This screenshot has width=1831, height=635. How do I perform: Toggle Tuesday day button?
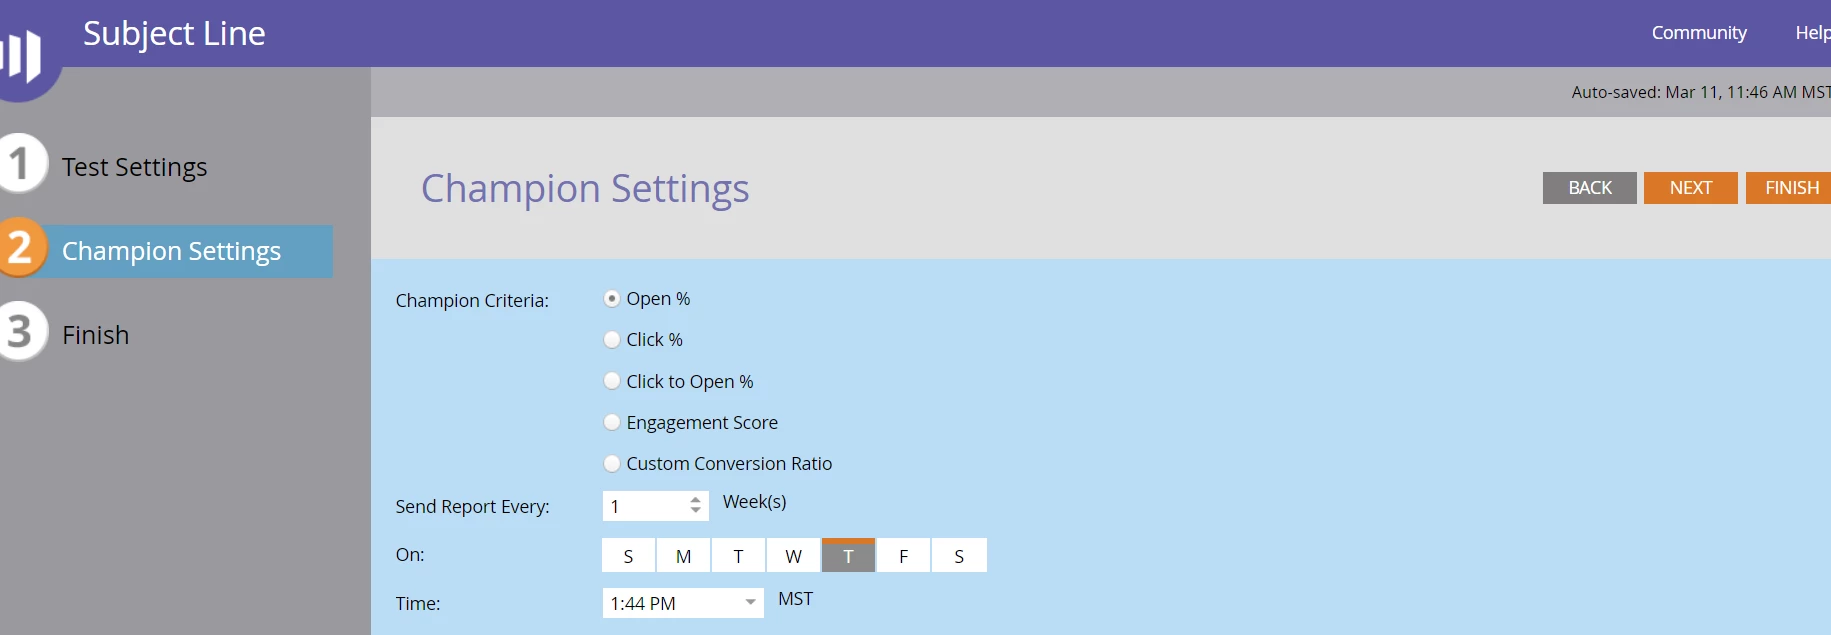coord(738,556)
